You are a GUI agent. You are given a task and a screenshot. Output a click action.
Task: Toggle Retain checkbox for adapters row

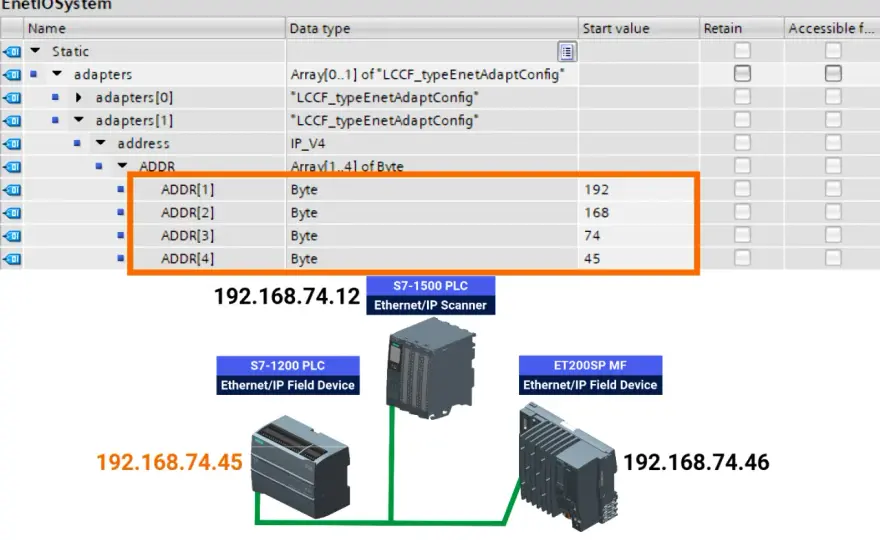[x=742, y=74]
